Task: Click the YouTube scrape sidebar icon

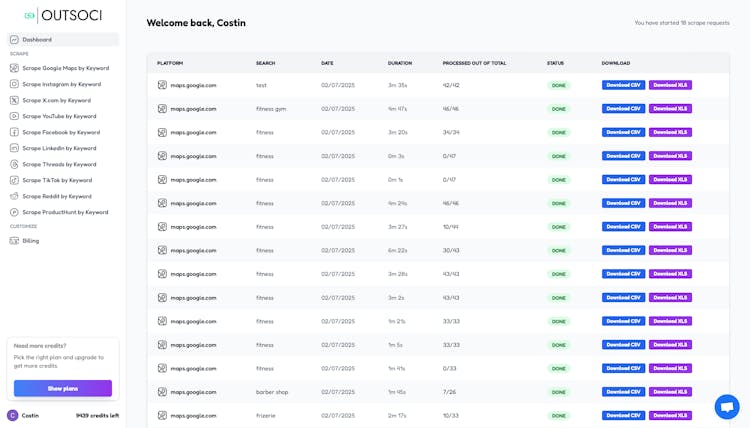Action: click(14, 116)
